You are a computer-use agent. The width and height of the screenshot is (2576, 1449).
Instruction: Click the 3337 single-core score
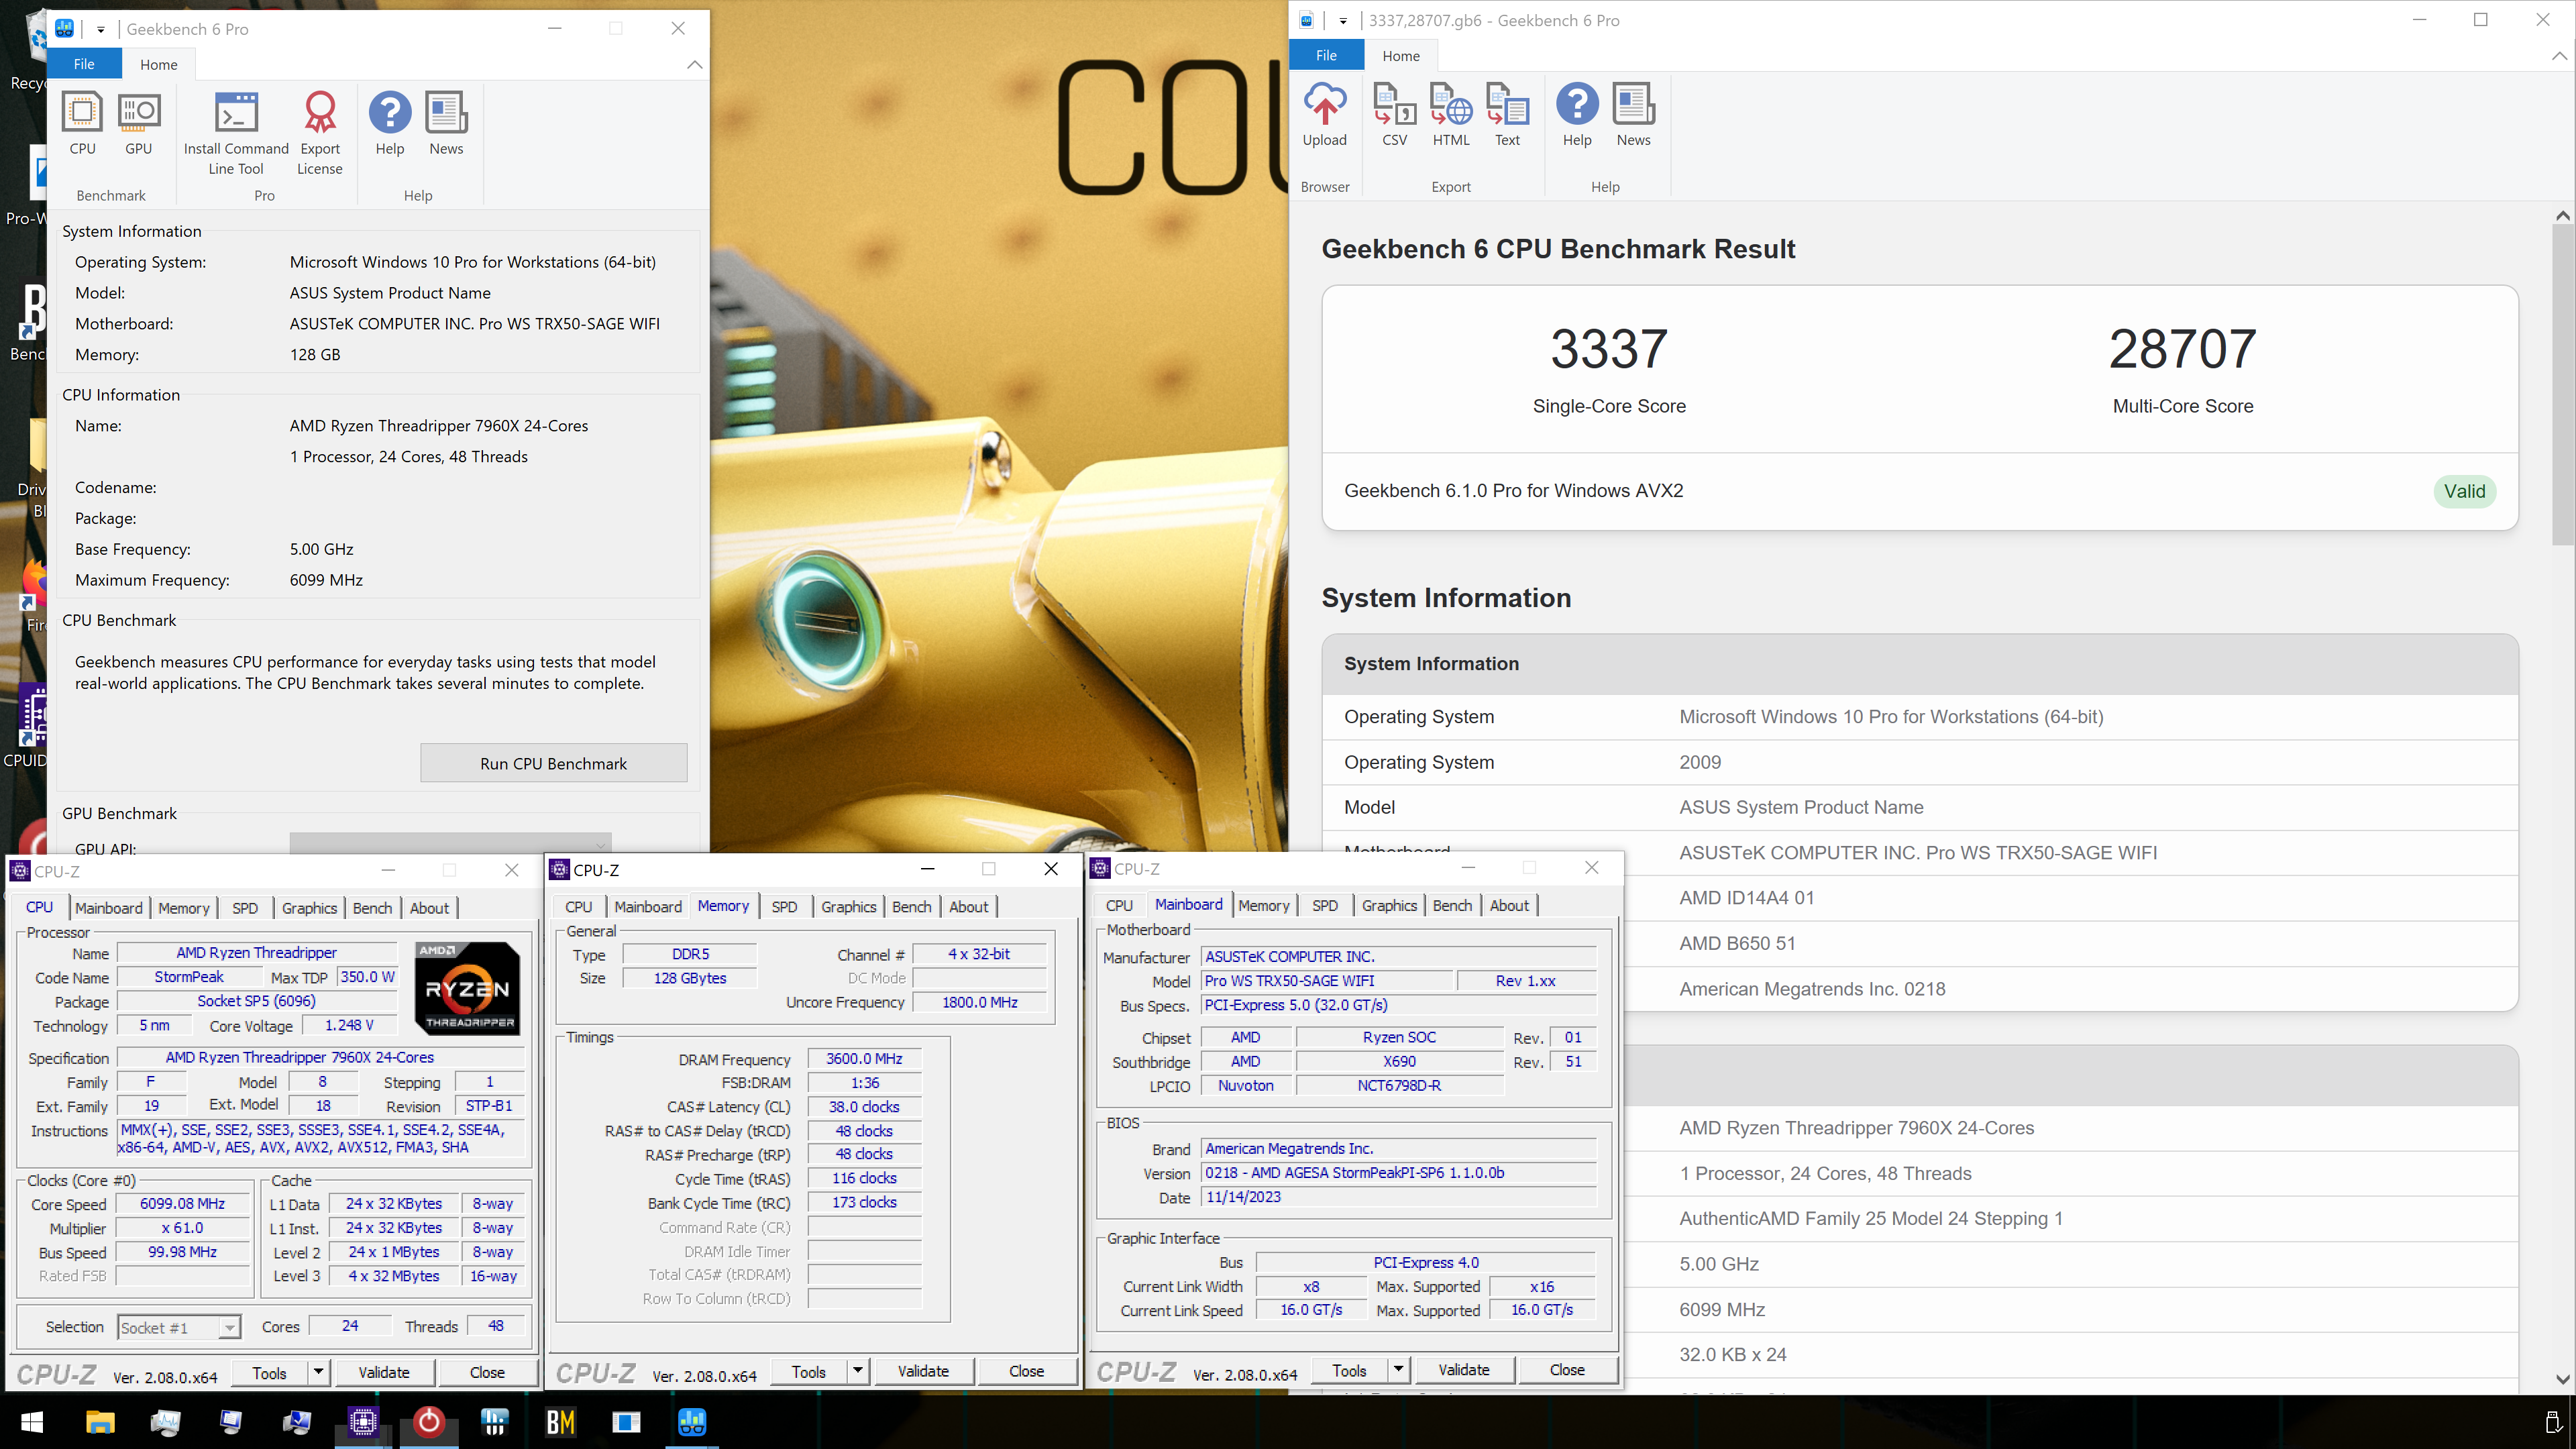[1609, 349]
